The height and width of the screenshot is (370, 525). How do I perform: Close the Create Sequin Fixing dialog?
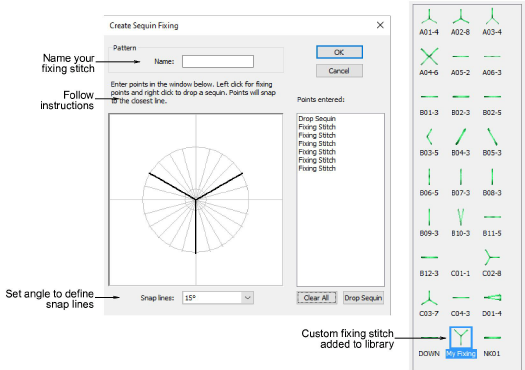[x=380, y=25]
